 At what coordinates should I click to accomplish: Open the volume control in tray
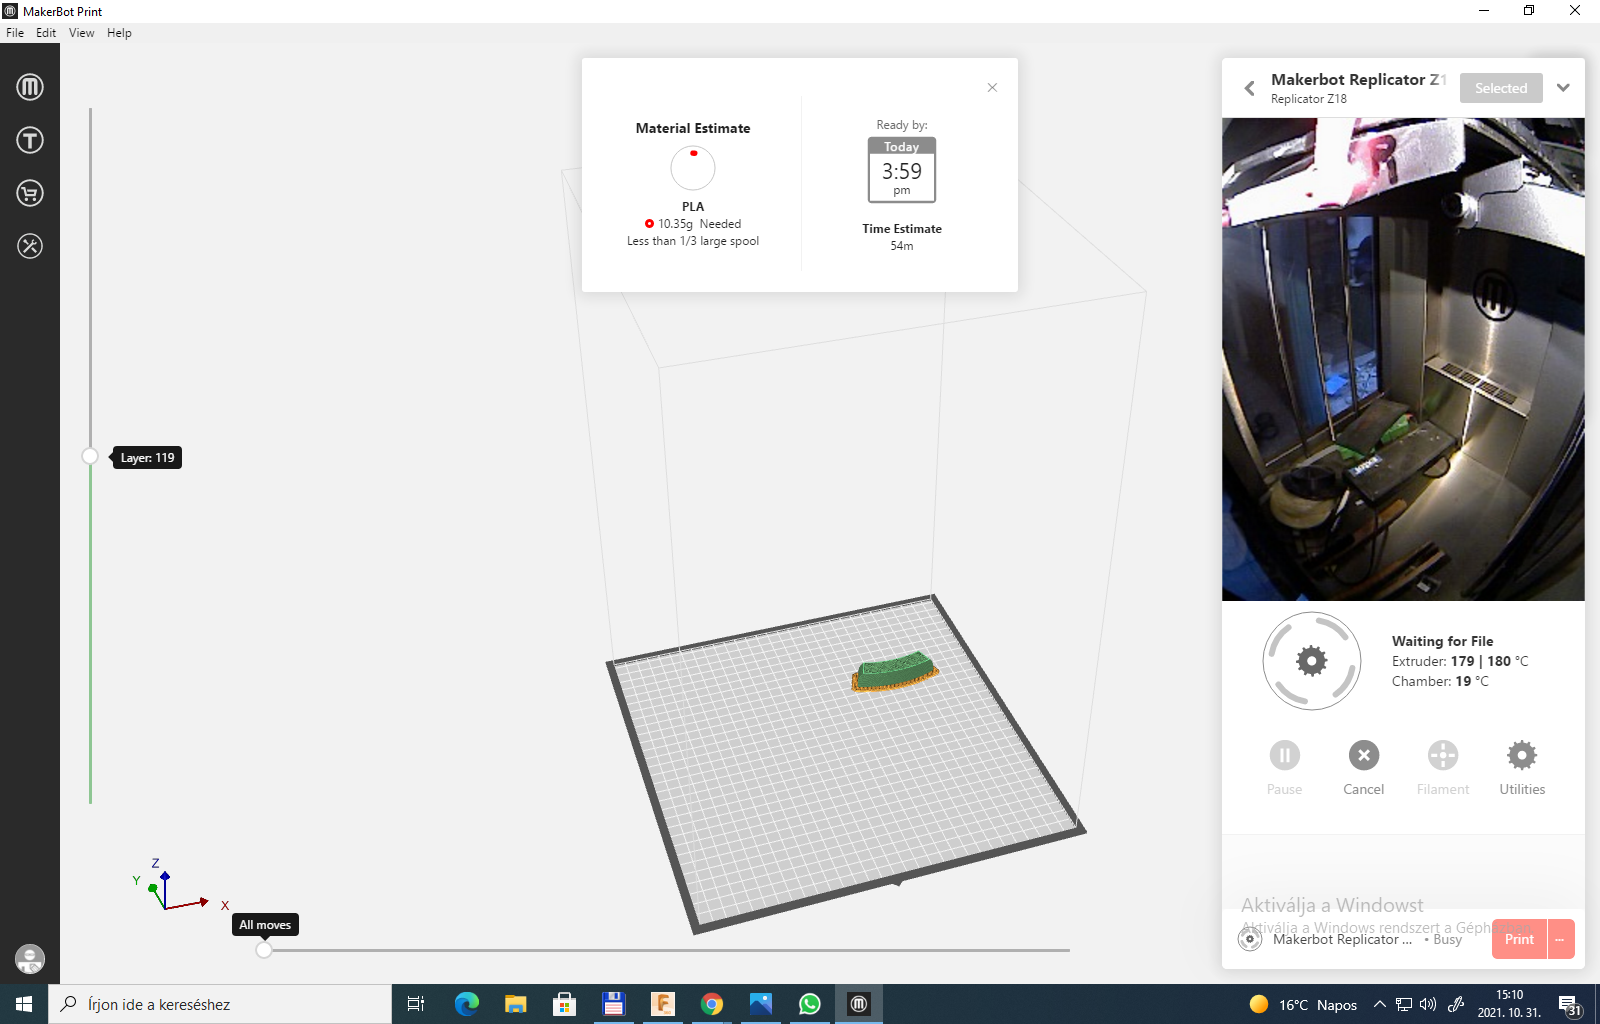click(1428, 1004)
